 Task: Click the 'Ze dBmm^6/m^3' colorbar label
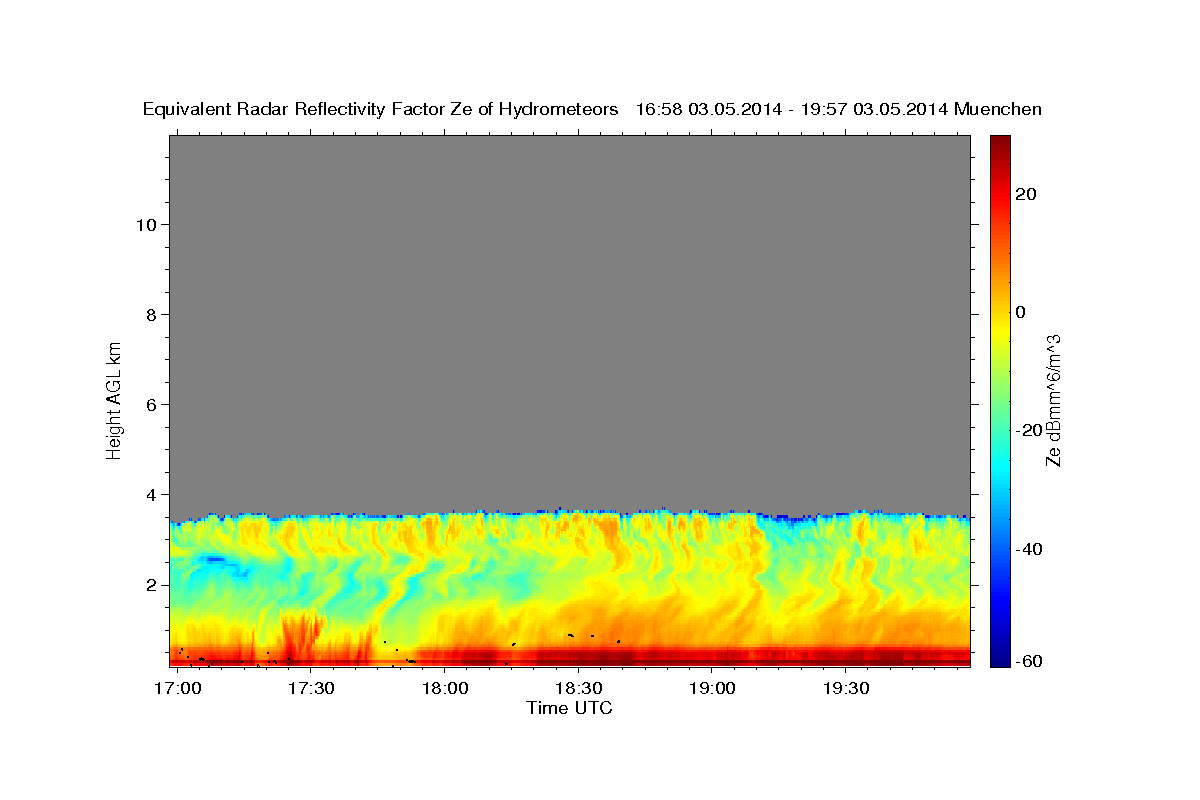tap(1053, 400)
